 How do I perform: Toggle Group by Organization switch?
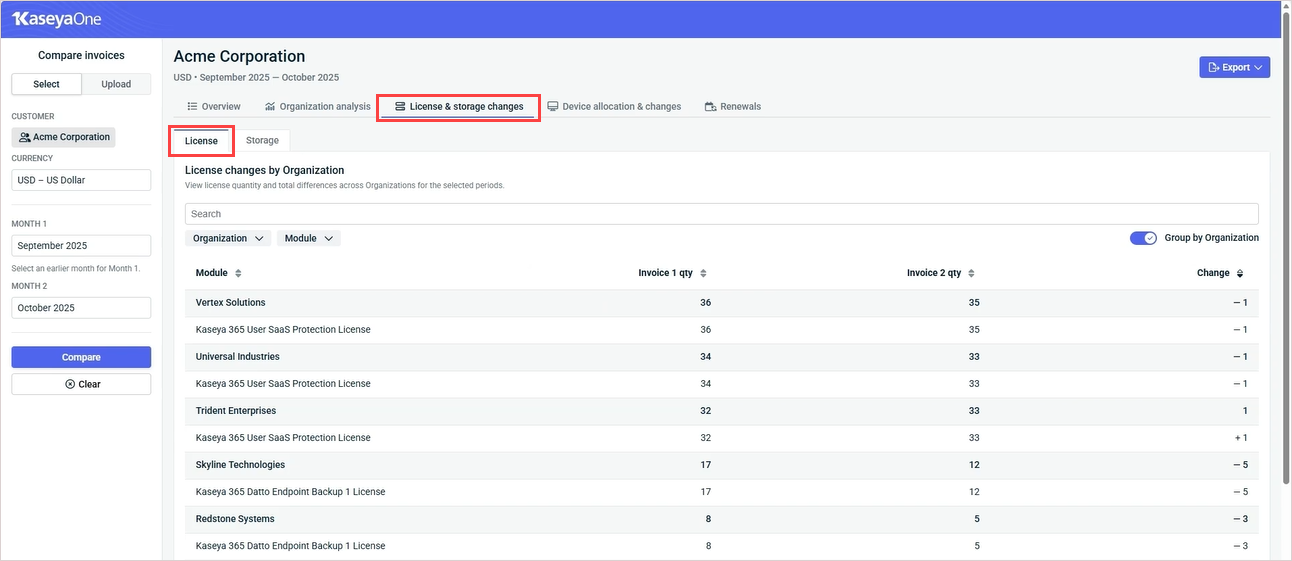click(1143, 238)
